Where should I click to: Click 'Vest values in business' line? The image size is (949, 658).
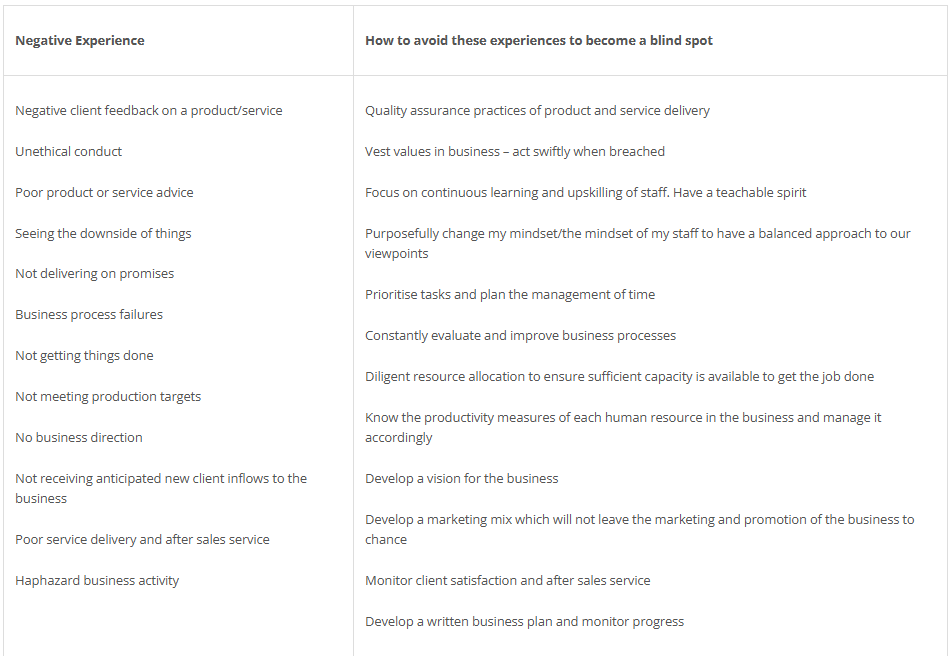514,152
